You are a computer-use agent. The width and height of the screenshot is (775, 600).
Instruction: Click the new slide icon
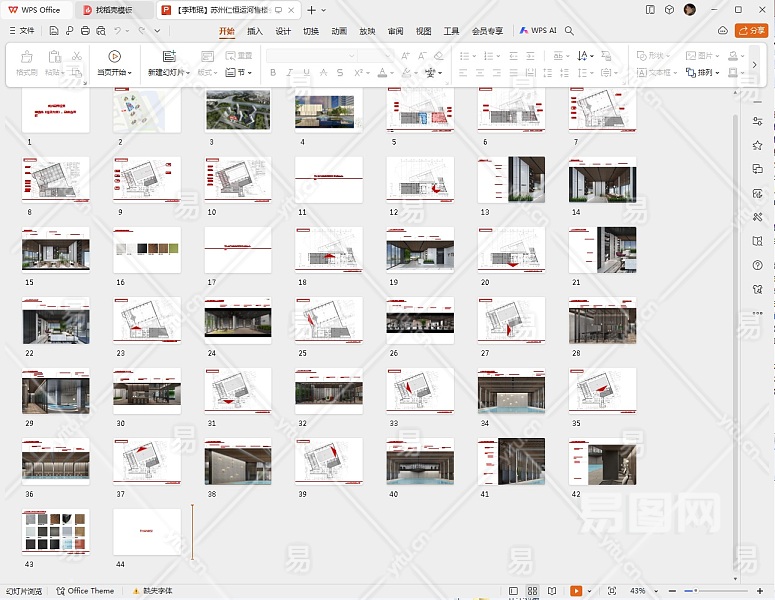click(x=169, y=57)
